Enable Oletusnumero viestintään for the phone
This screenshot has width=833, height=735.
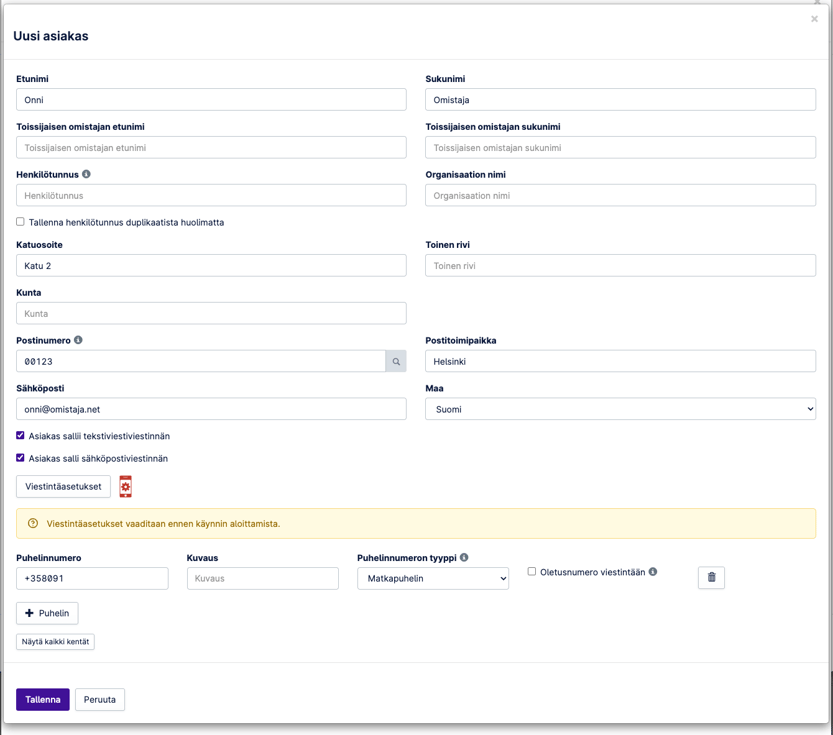tap(529, 571)
